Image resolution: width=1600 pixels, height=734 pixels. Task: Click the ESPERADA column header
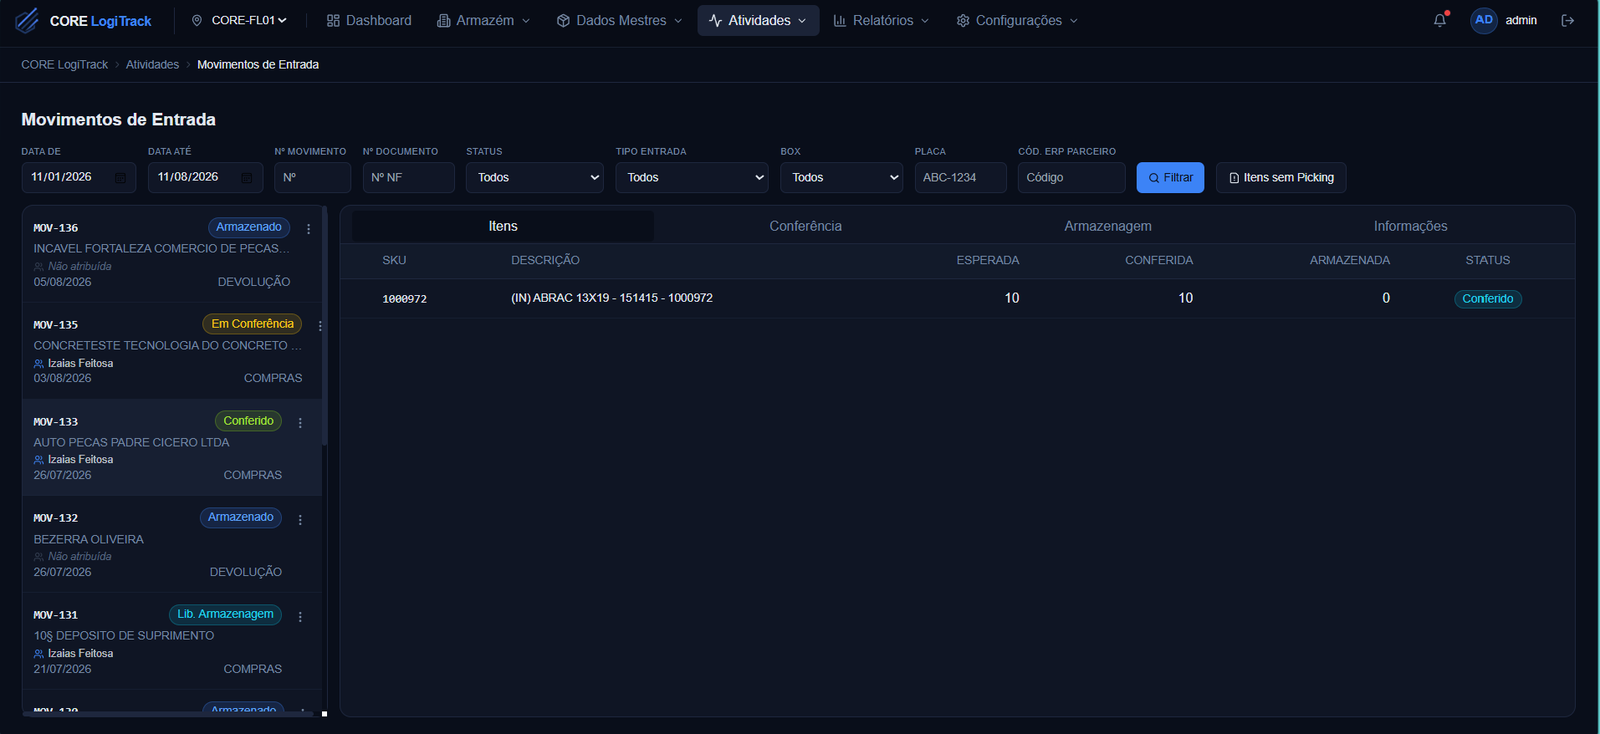[988, 260]
